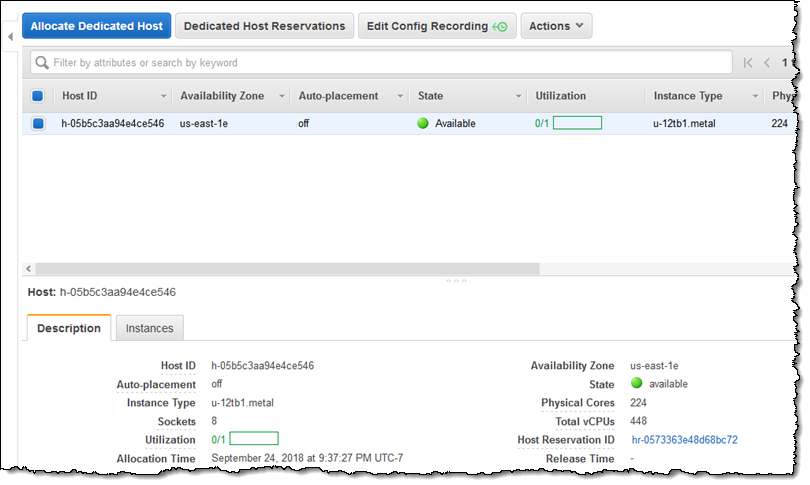Screen dimensions: 810x485
Task: Go to previous page of results
Action: tap(767, 63)
